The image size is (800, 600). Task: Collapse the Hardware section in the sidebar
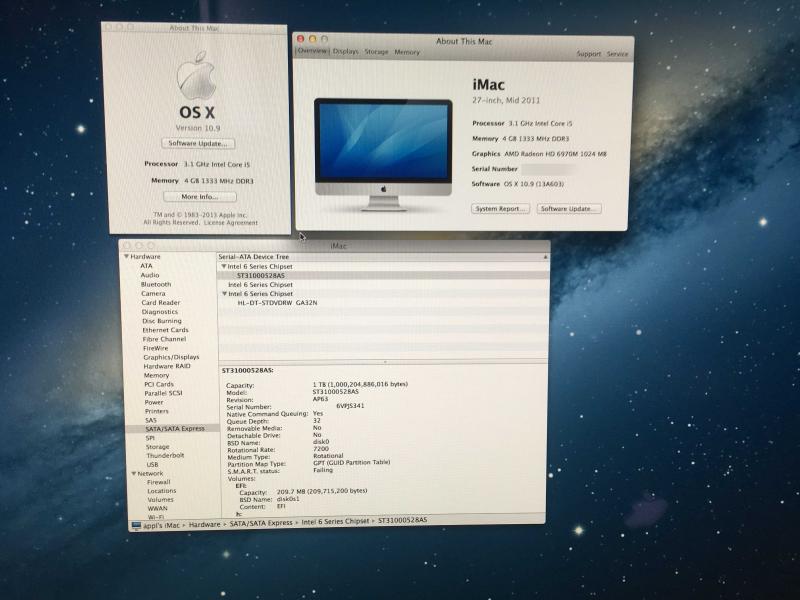[x=126, y=257]
